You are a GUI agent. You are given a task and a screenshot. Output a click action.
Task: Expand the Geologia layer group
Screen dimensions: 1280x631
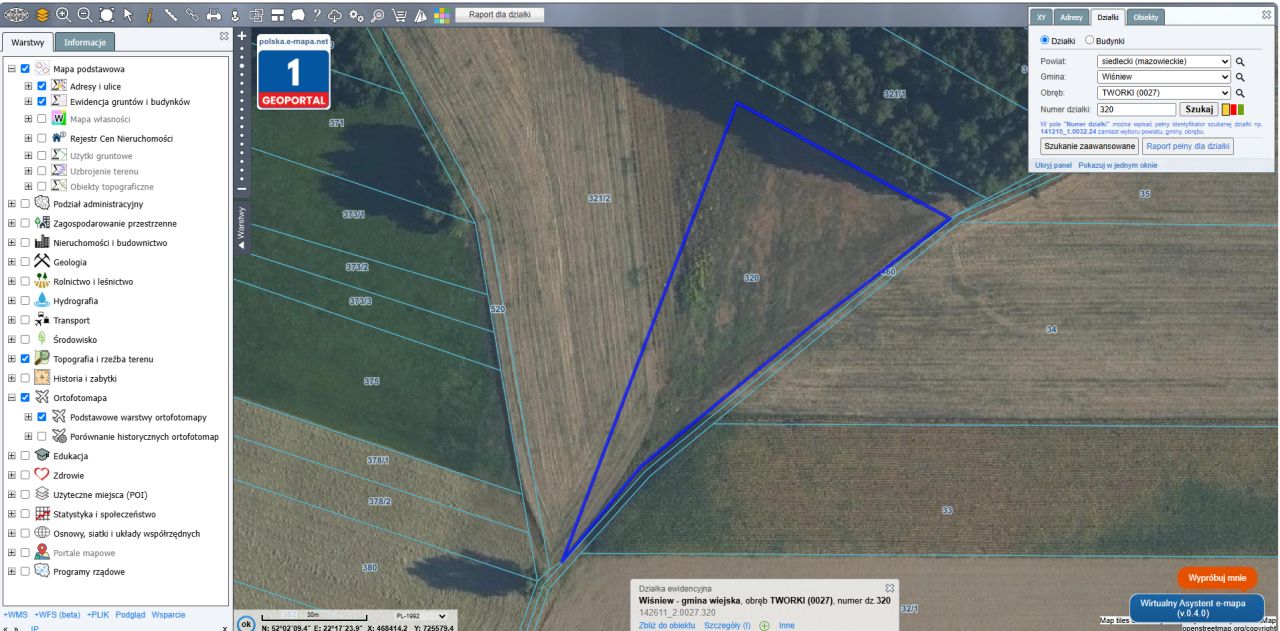(x=11, y=262)
